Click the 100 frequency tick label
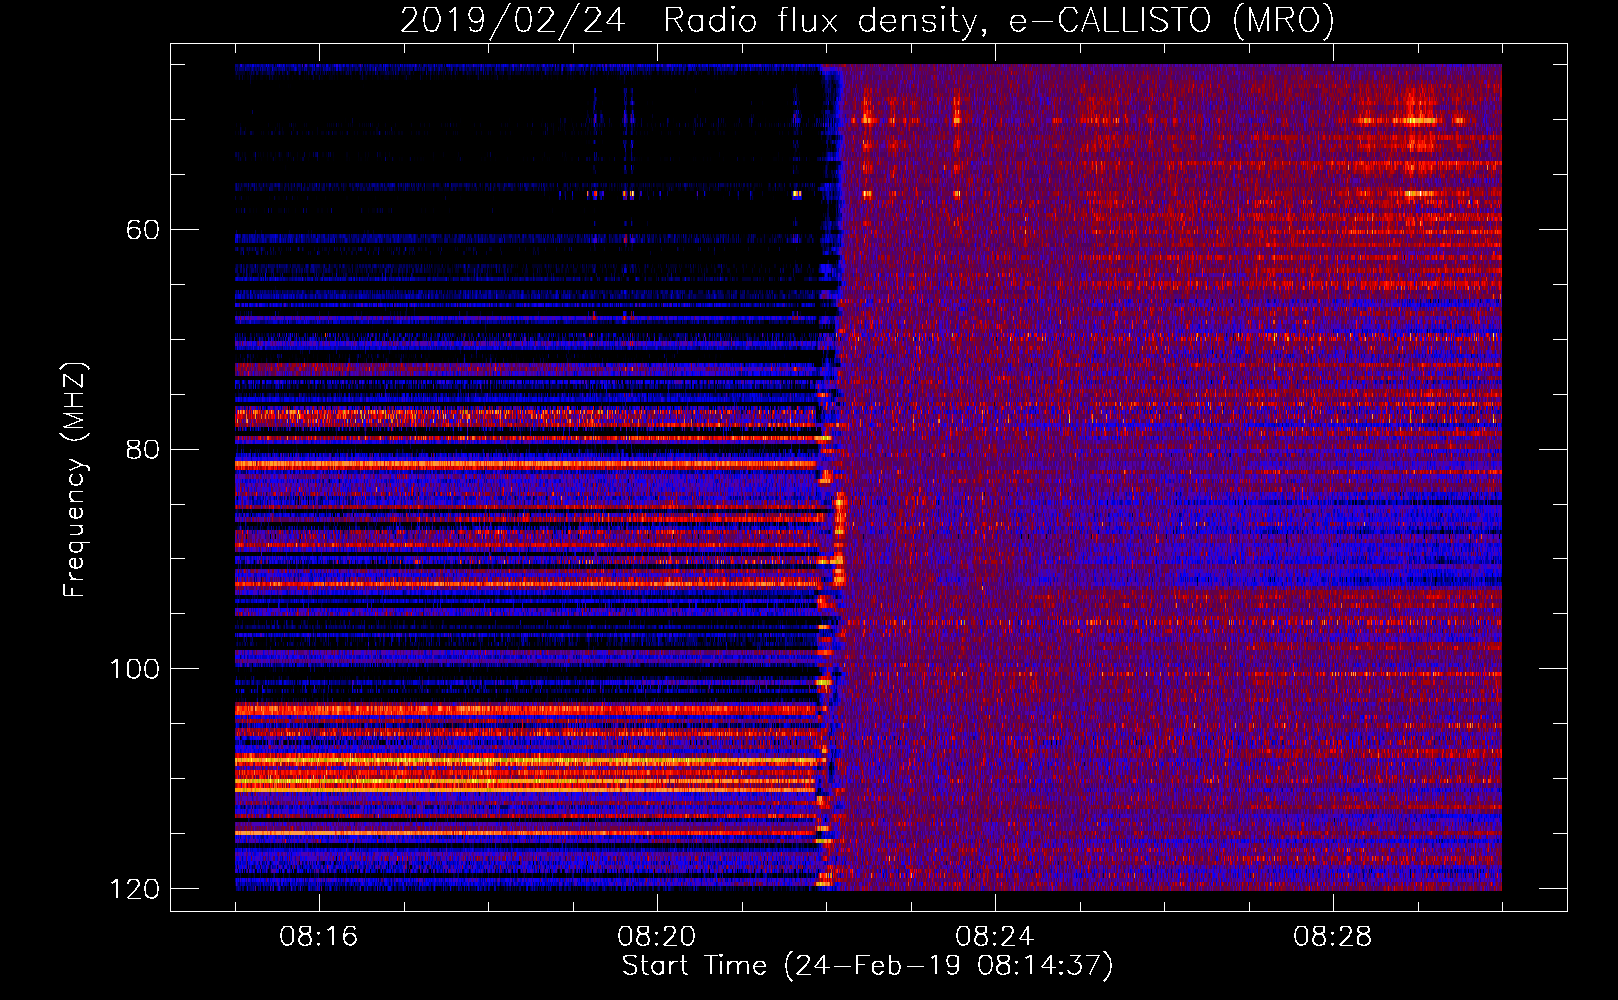Screen dimensions: 1618x1000 (134, 669)
